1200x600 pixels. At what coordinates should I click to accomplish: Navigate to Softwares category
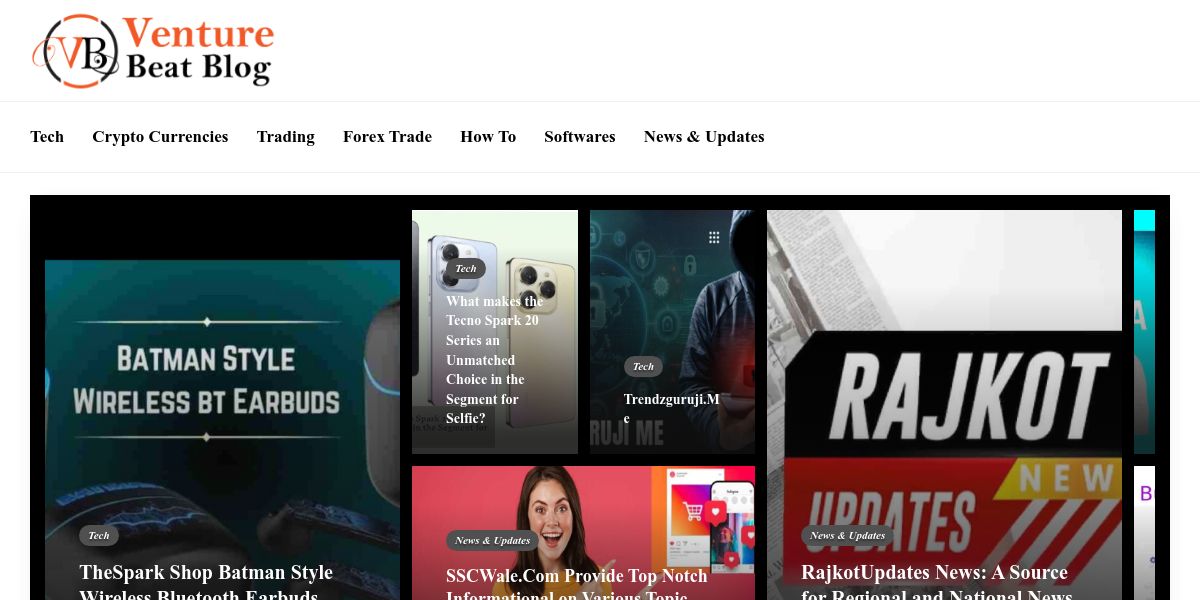tap(580, 137)
